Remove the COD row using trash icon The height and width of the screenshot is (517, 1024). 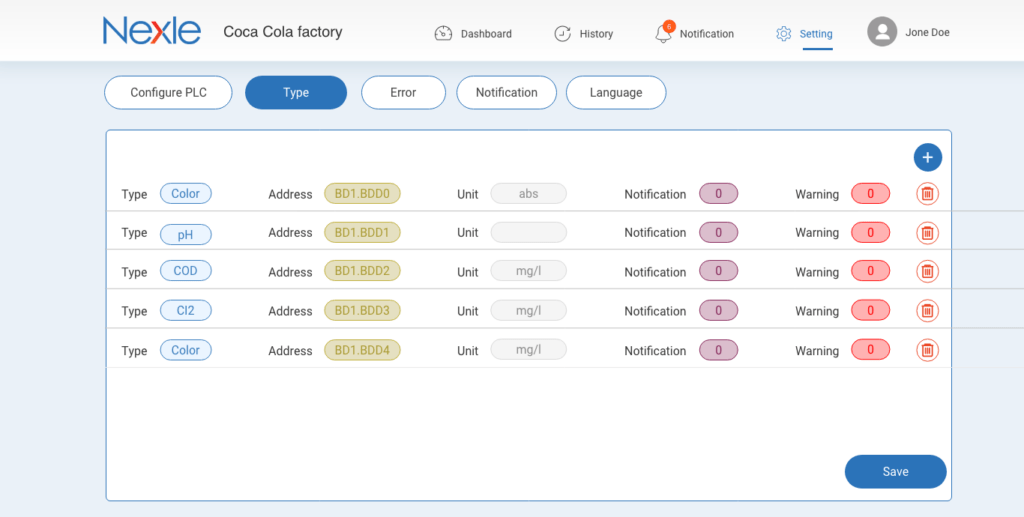point(927,272)
